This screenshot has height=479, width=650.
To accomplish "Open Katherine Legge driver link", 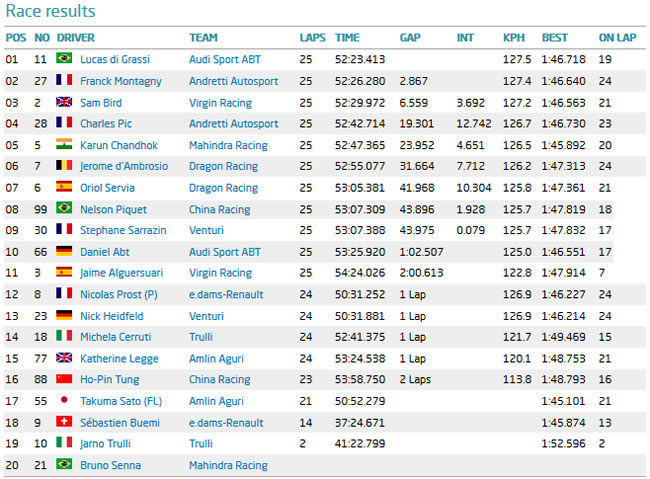I will point(119,359).
